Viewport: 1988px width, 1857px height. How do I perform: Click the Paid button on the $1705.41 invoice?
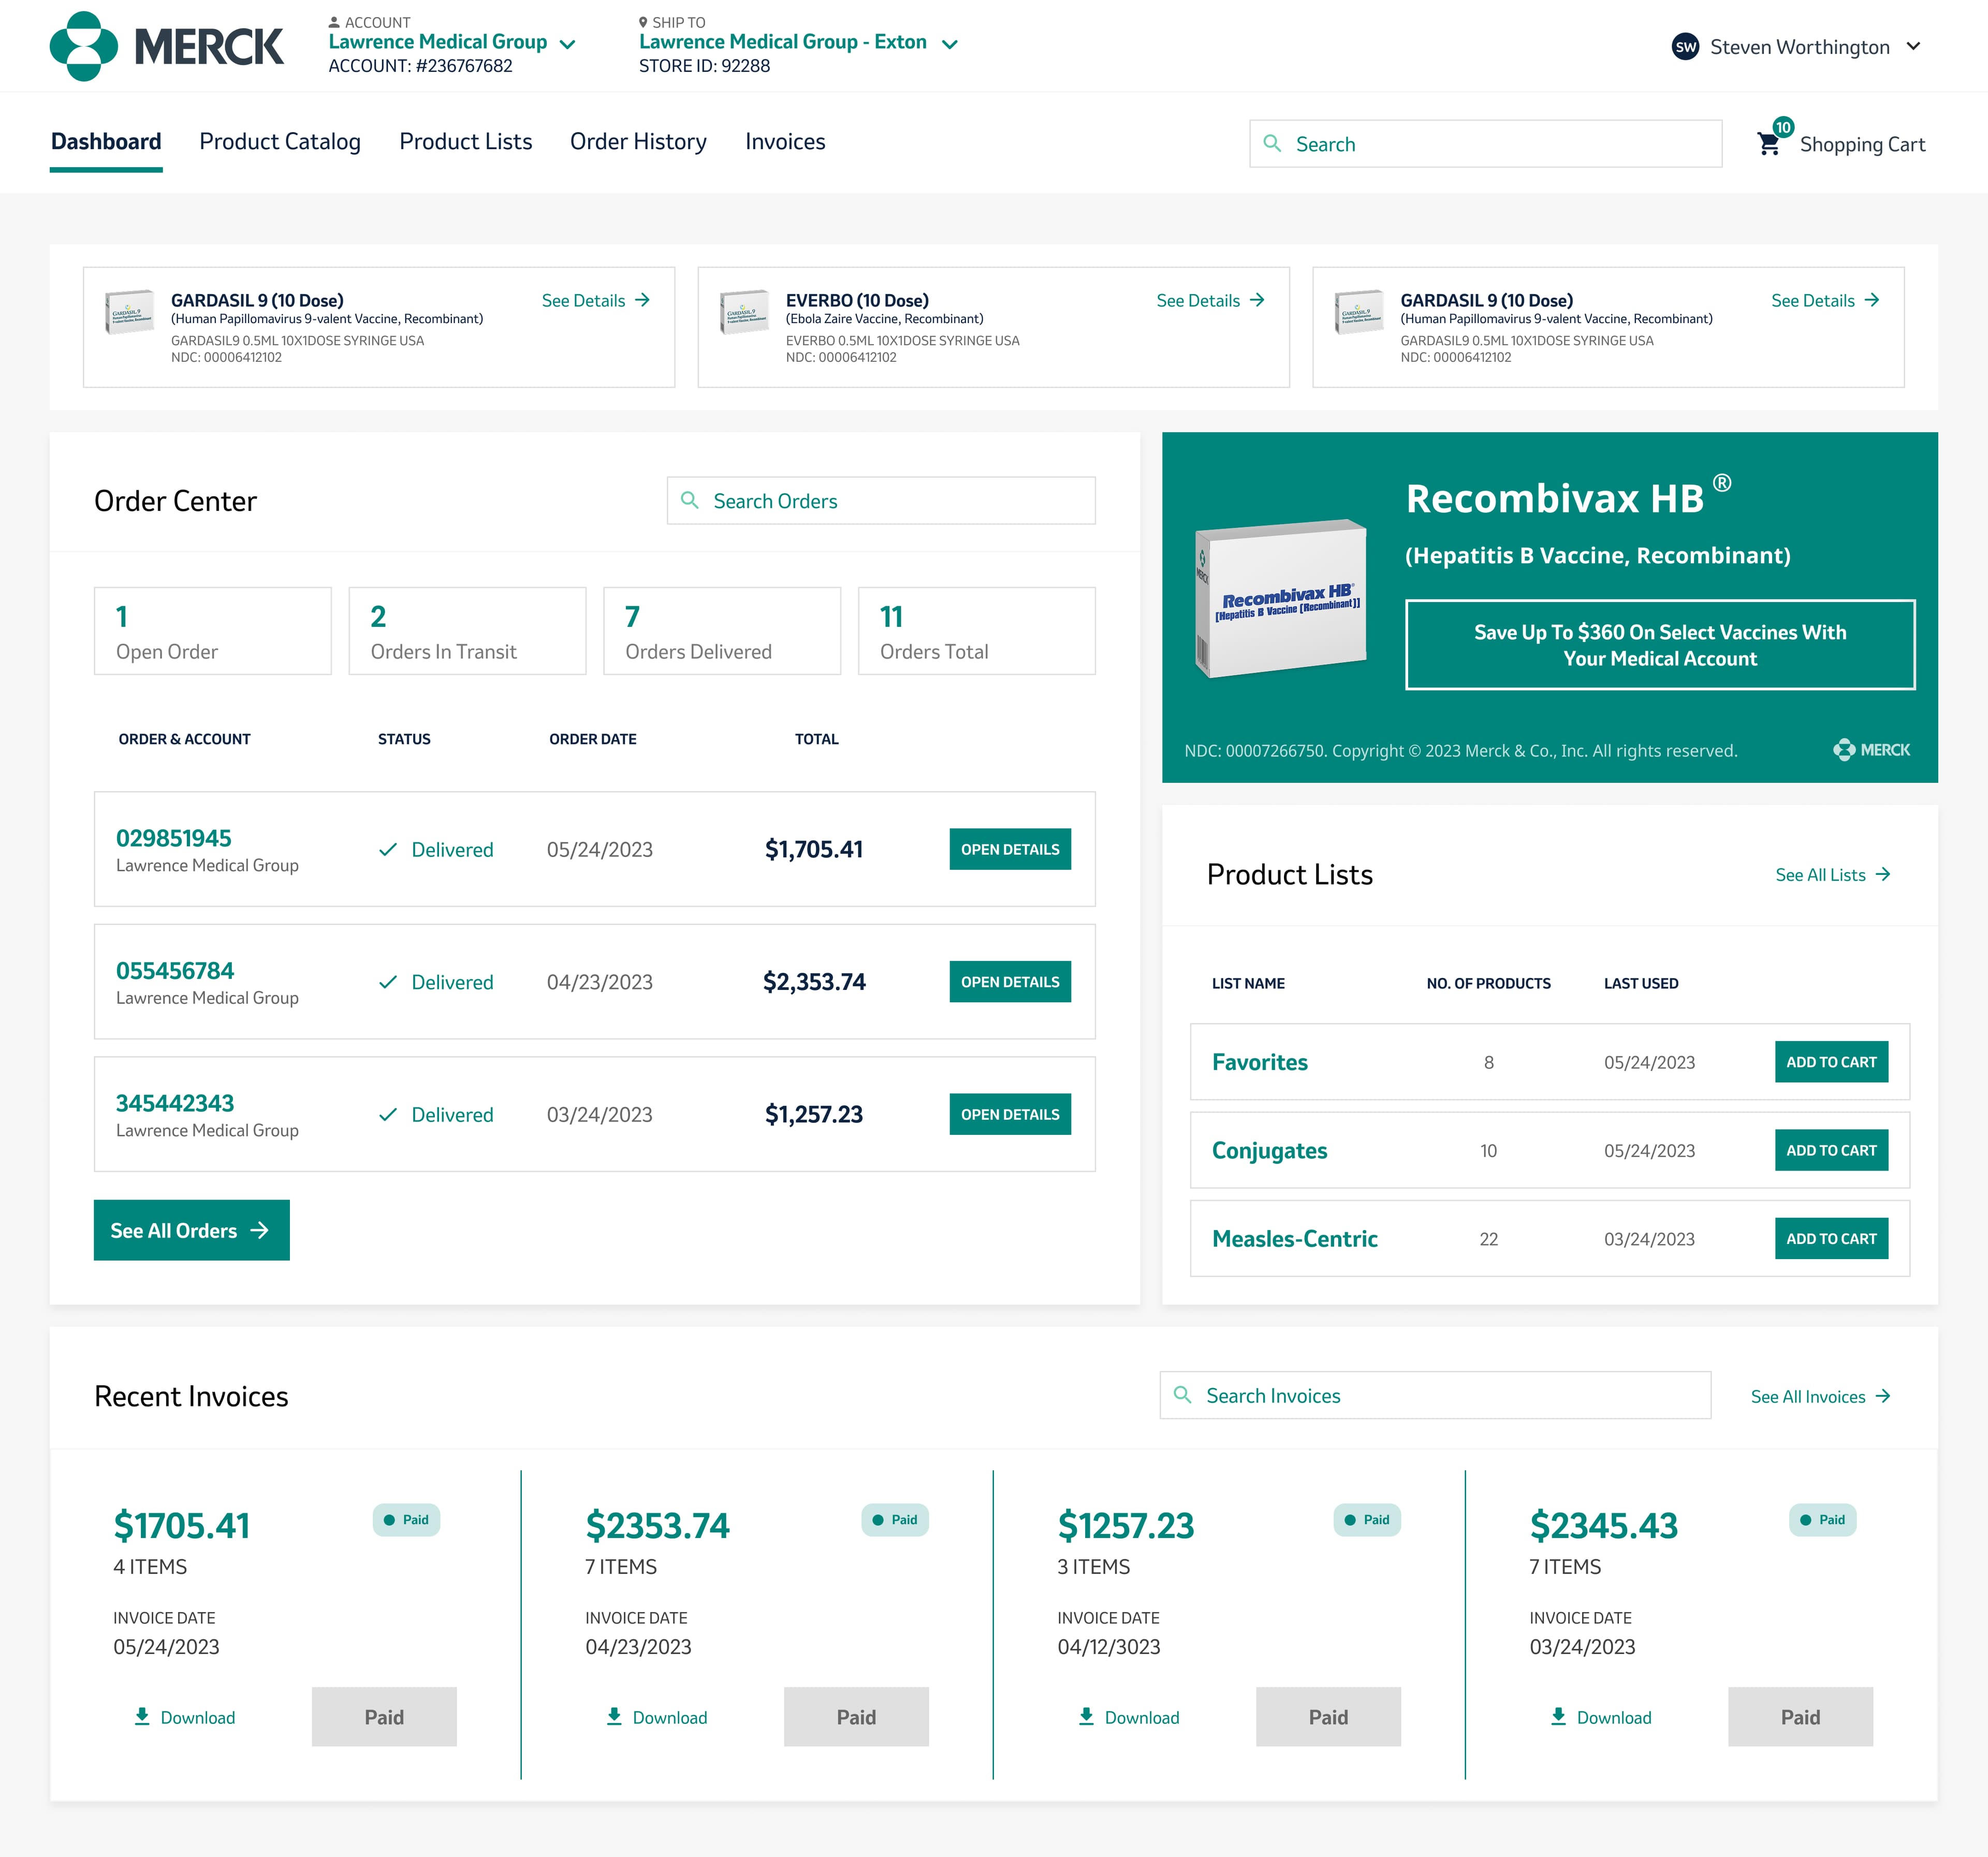point(384,1716)
